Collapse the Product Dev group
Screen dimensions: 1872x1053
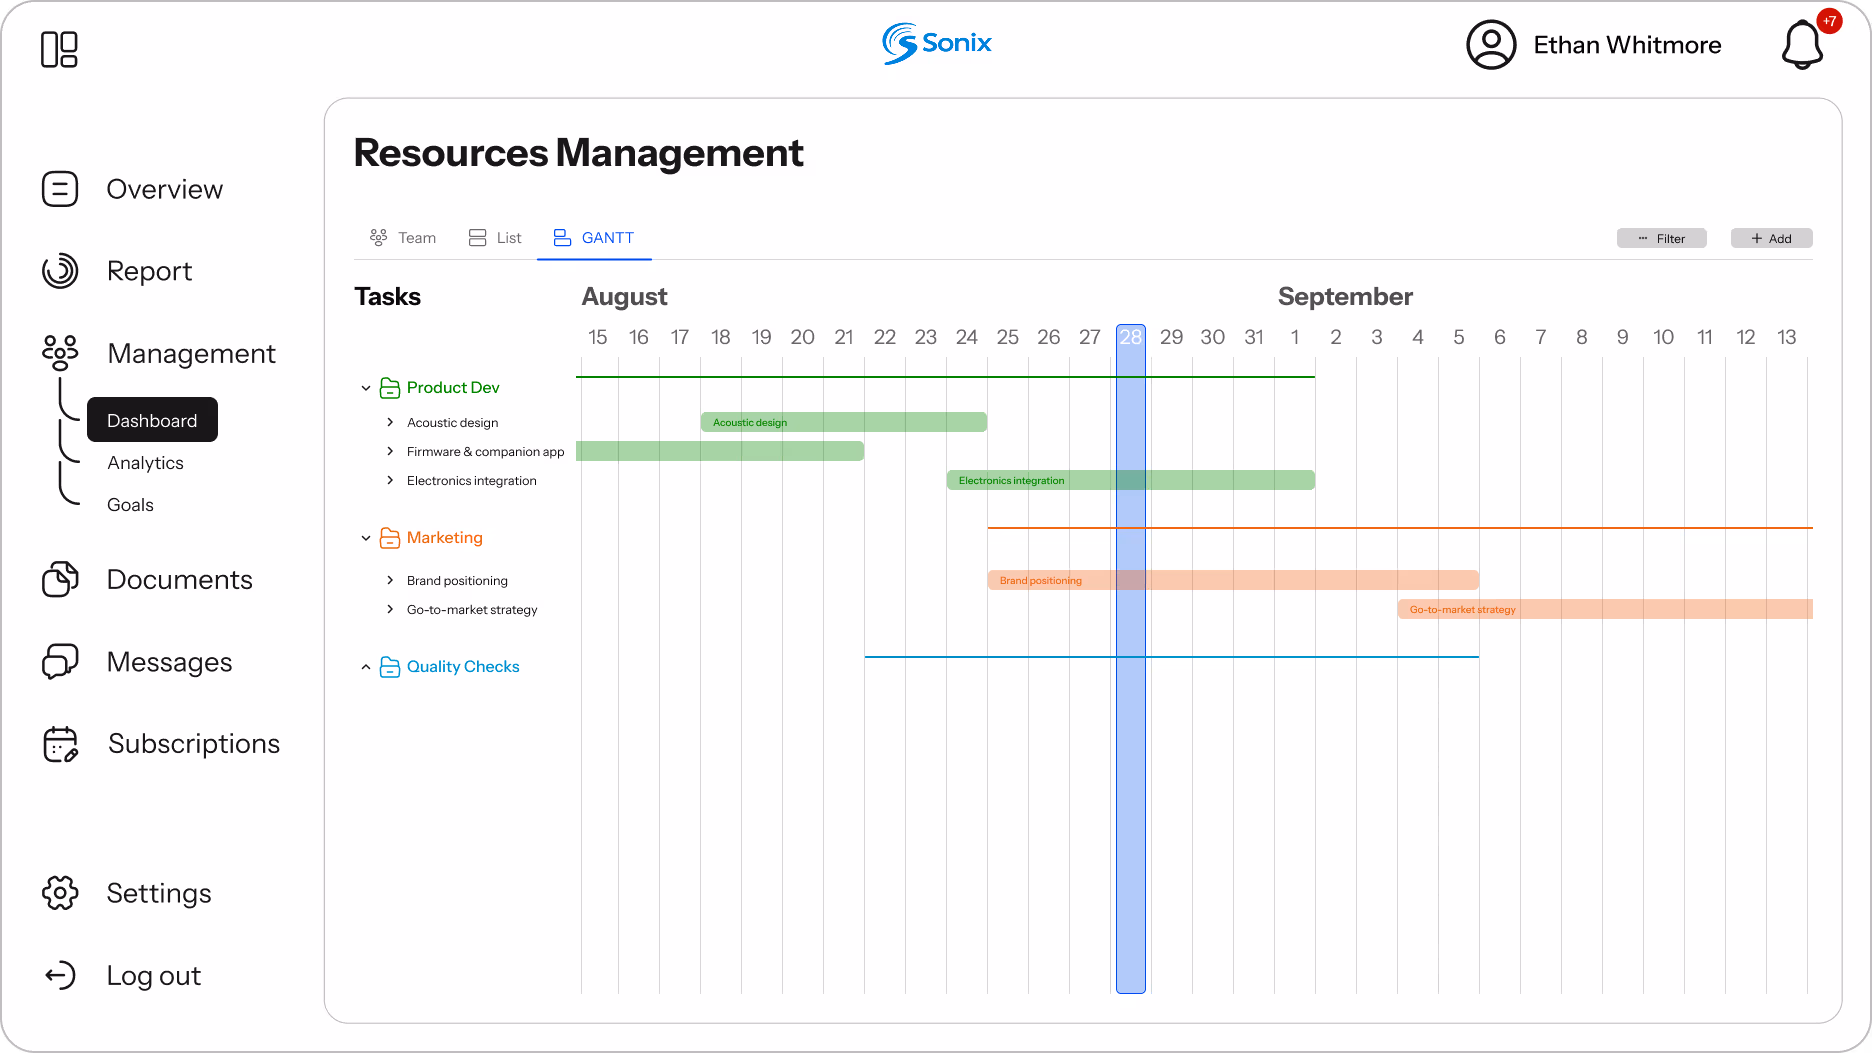click(x=366, y=388)
